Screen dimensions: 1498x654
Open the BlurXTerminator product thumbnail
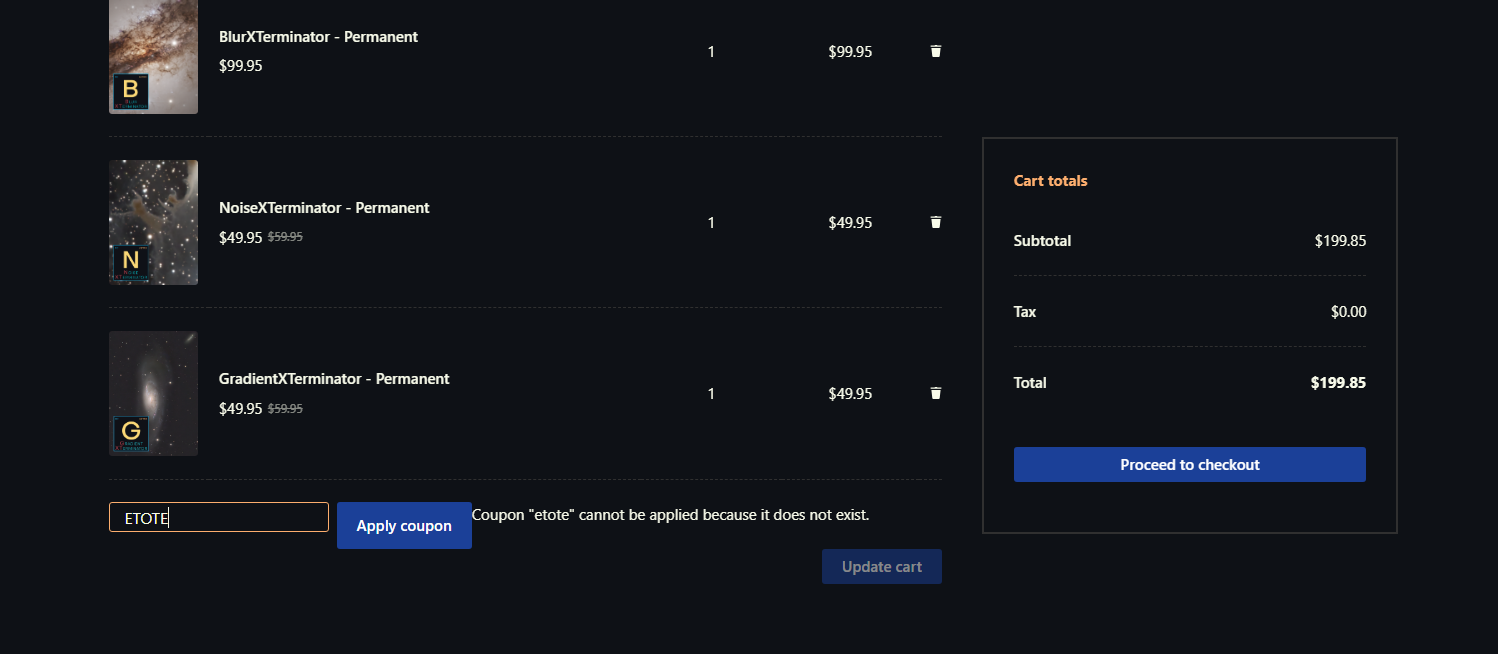tap(153, 56)
